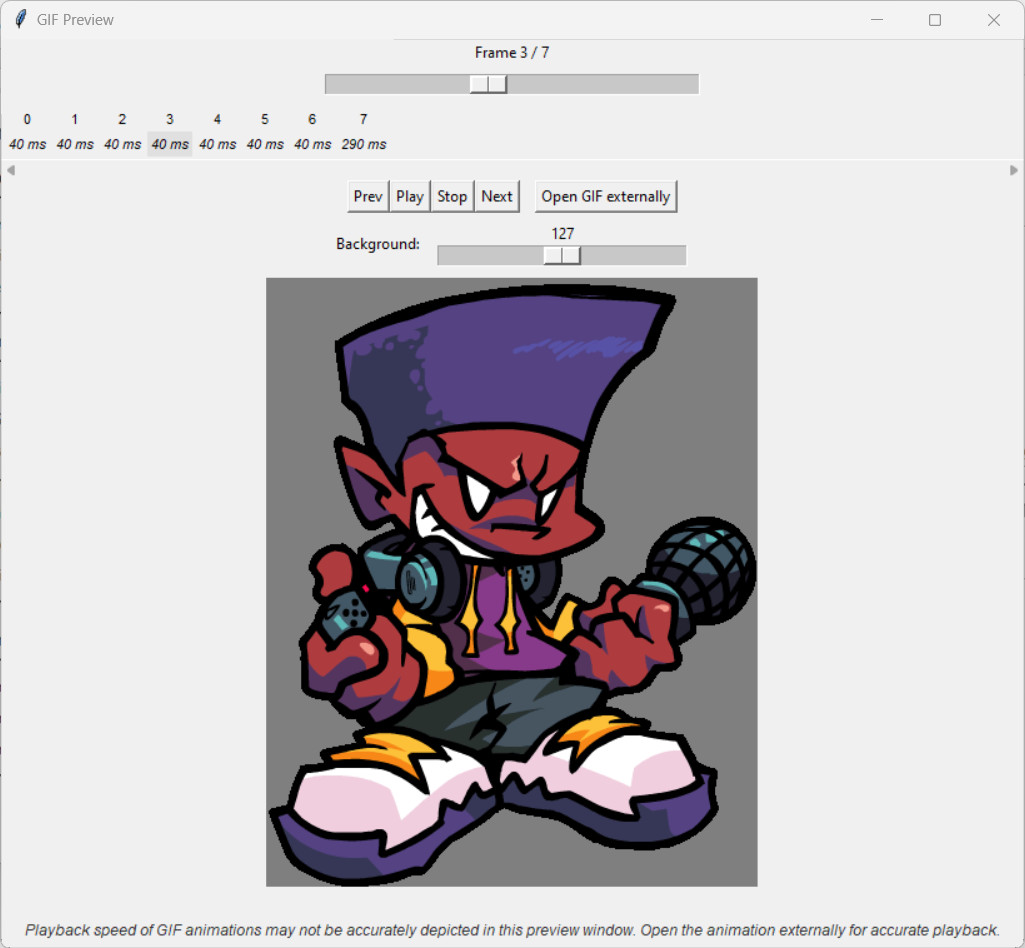Advance one frame with the Next button
This screenshot has height=948, width=1025.
(497, 195)
